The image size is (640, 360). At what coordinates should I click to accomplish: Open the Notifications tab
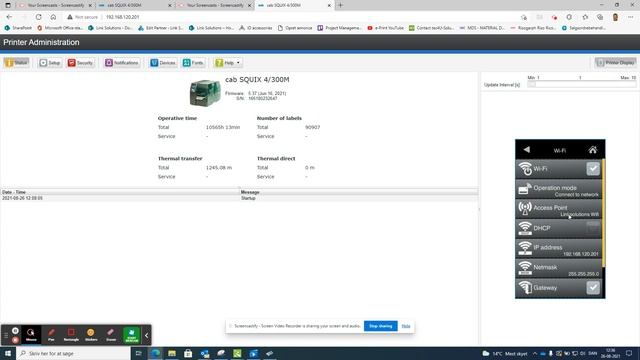point(122,63)
